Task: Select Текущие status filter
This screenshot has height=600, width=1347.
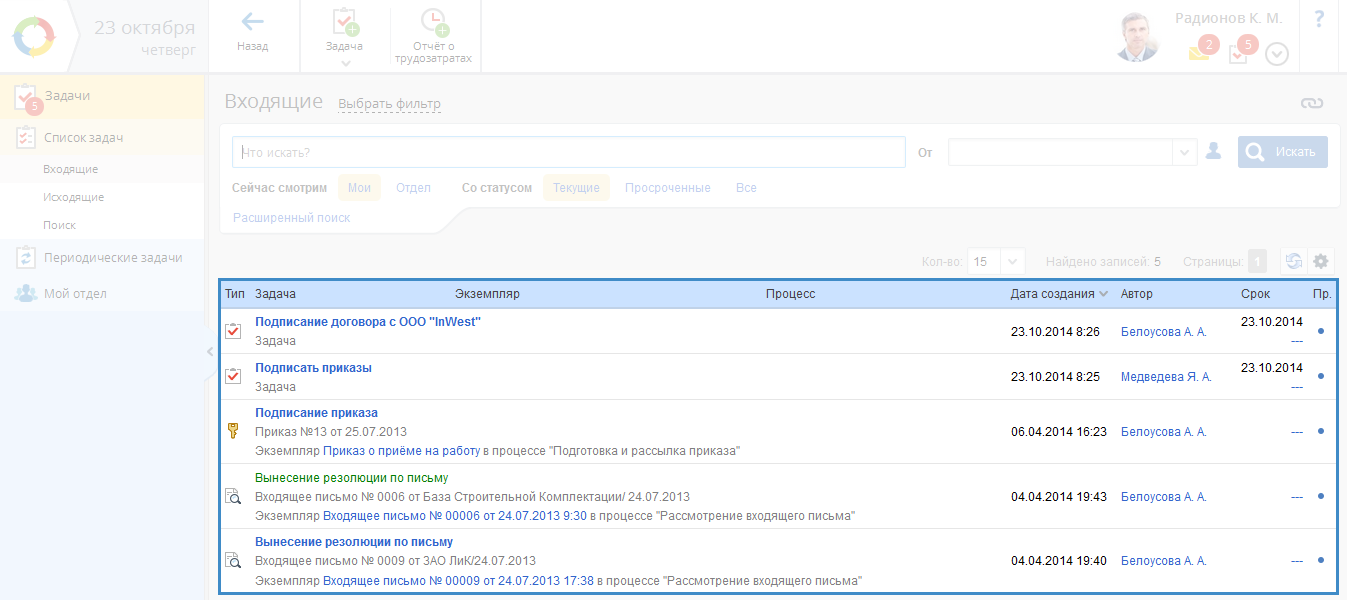Action: click(576, 188)
